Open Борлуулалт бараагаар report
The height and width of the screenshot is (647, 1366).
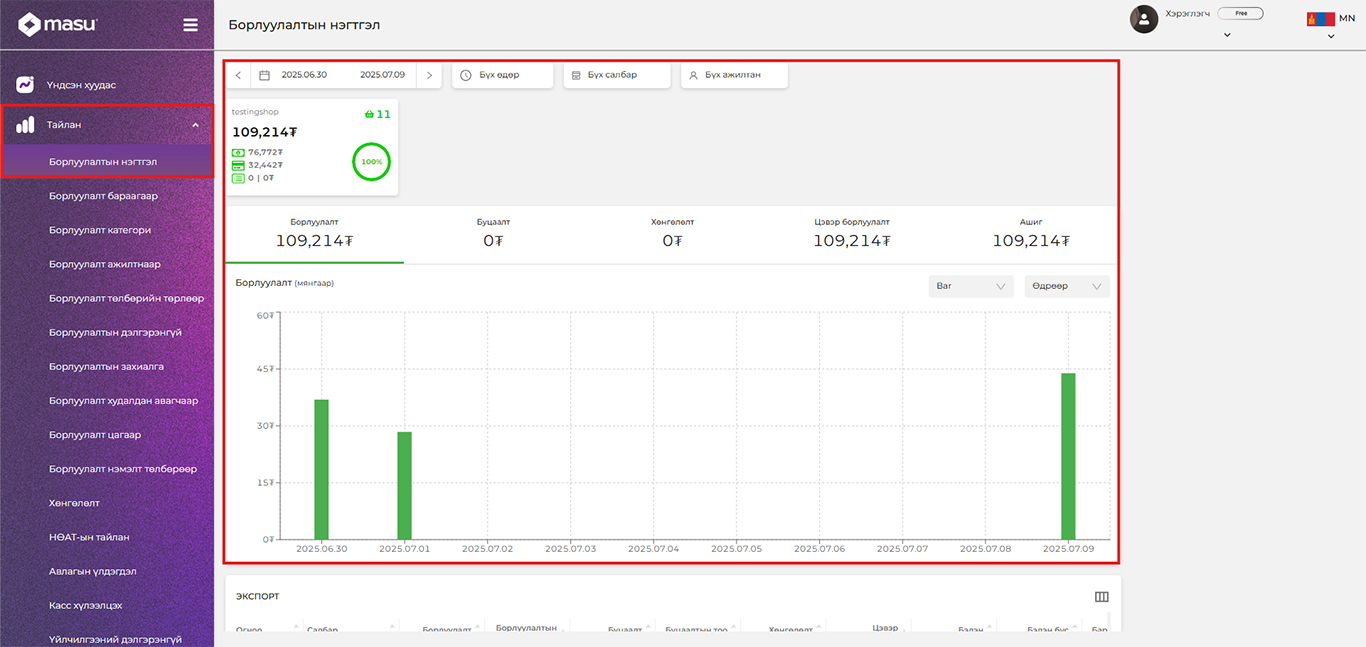[103, 196]
